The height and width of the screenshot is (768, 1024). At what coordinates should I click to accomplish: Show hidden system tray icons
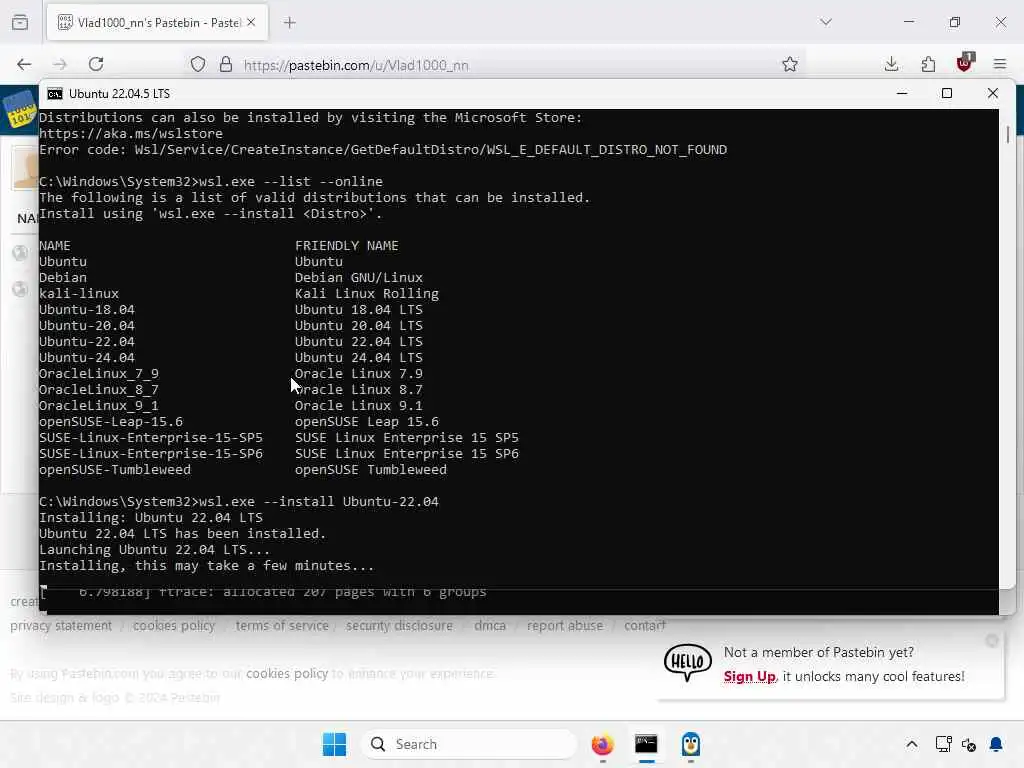click(912, 744)
